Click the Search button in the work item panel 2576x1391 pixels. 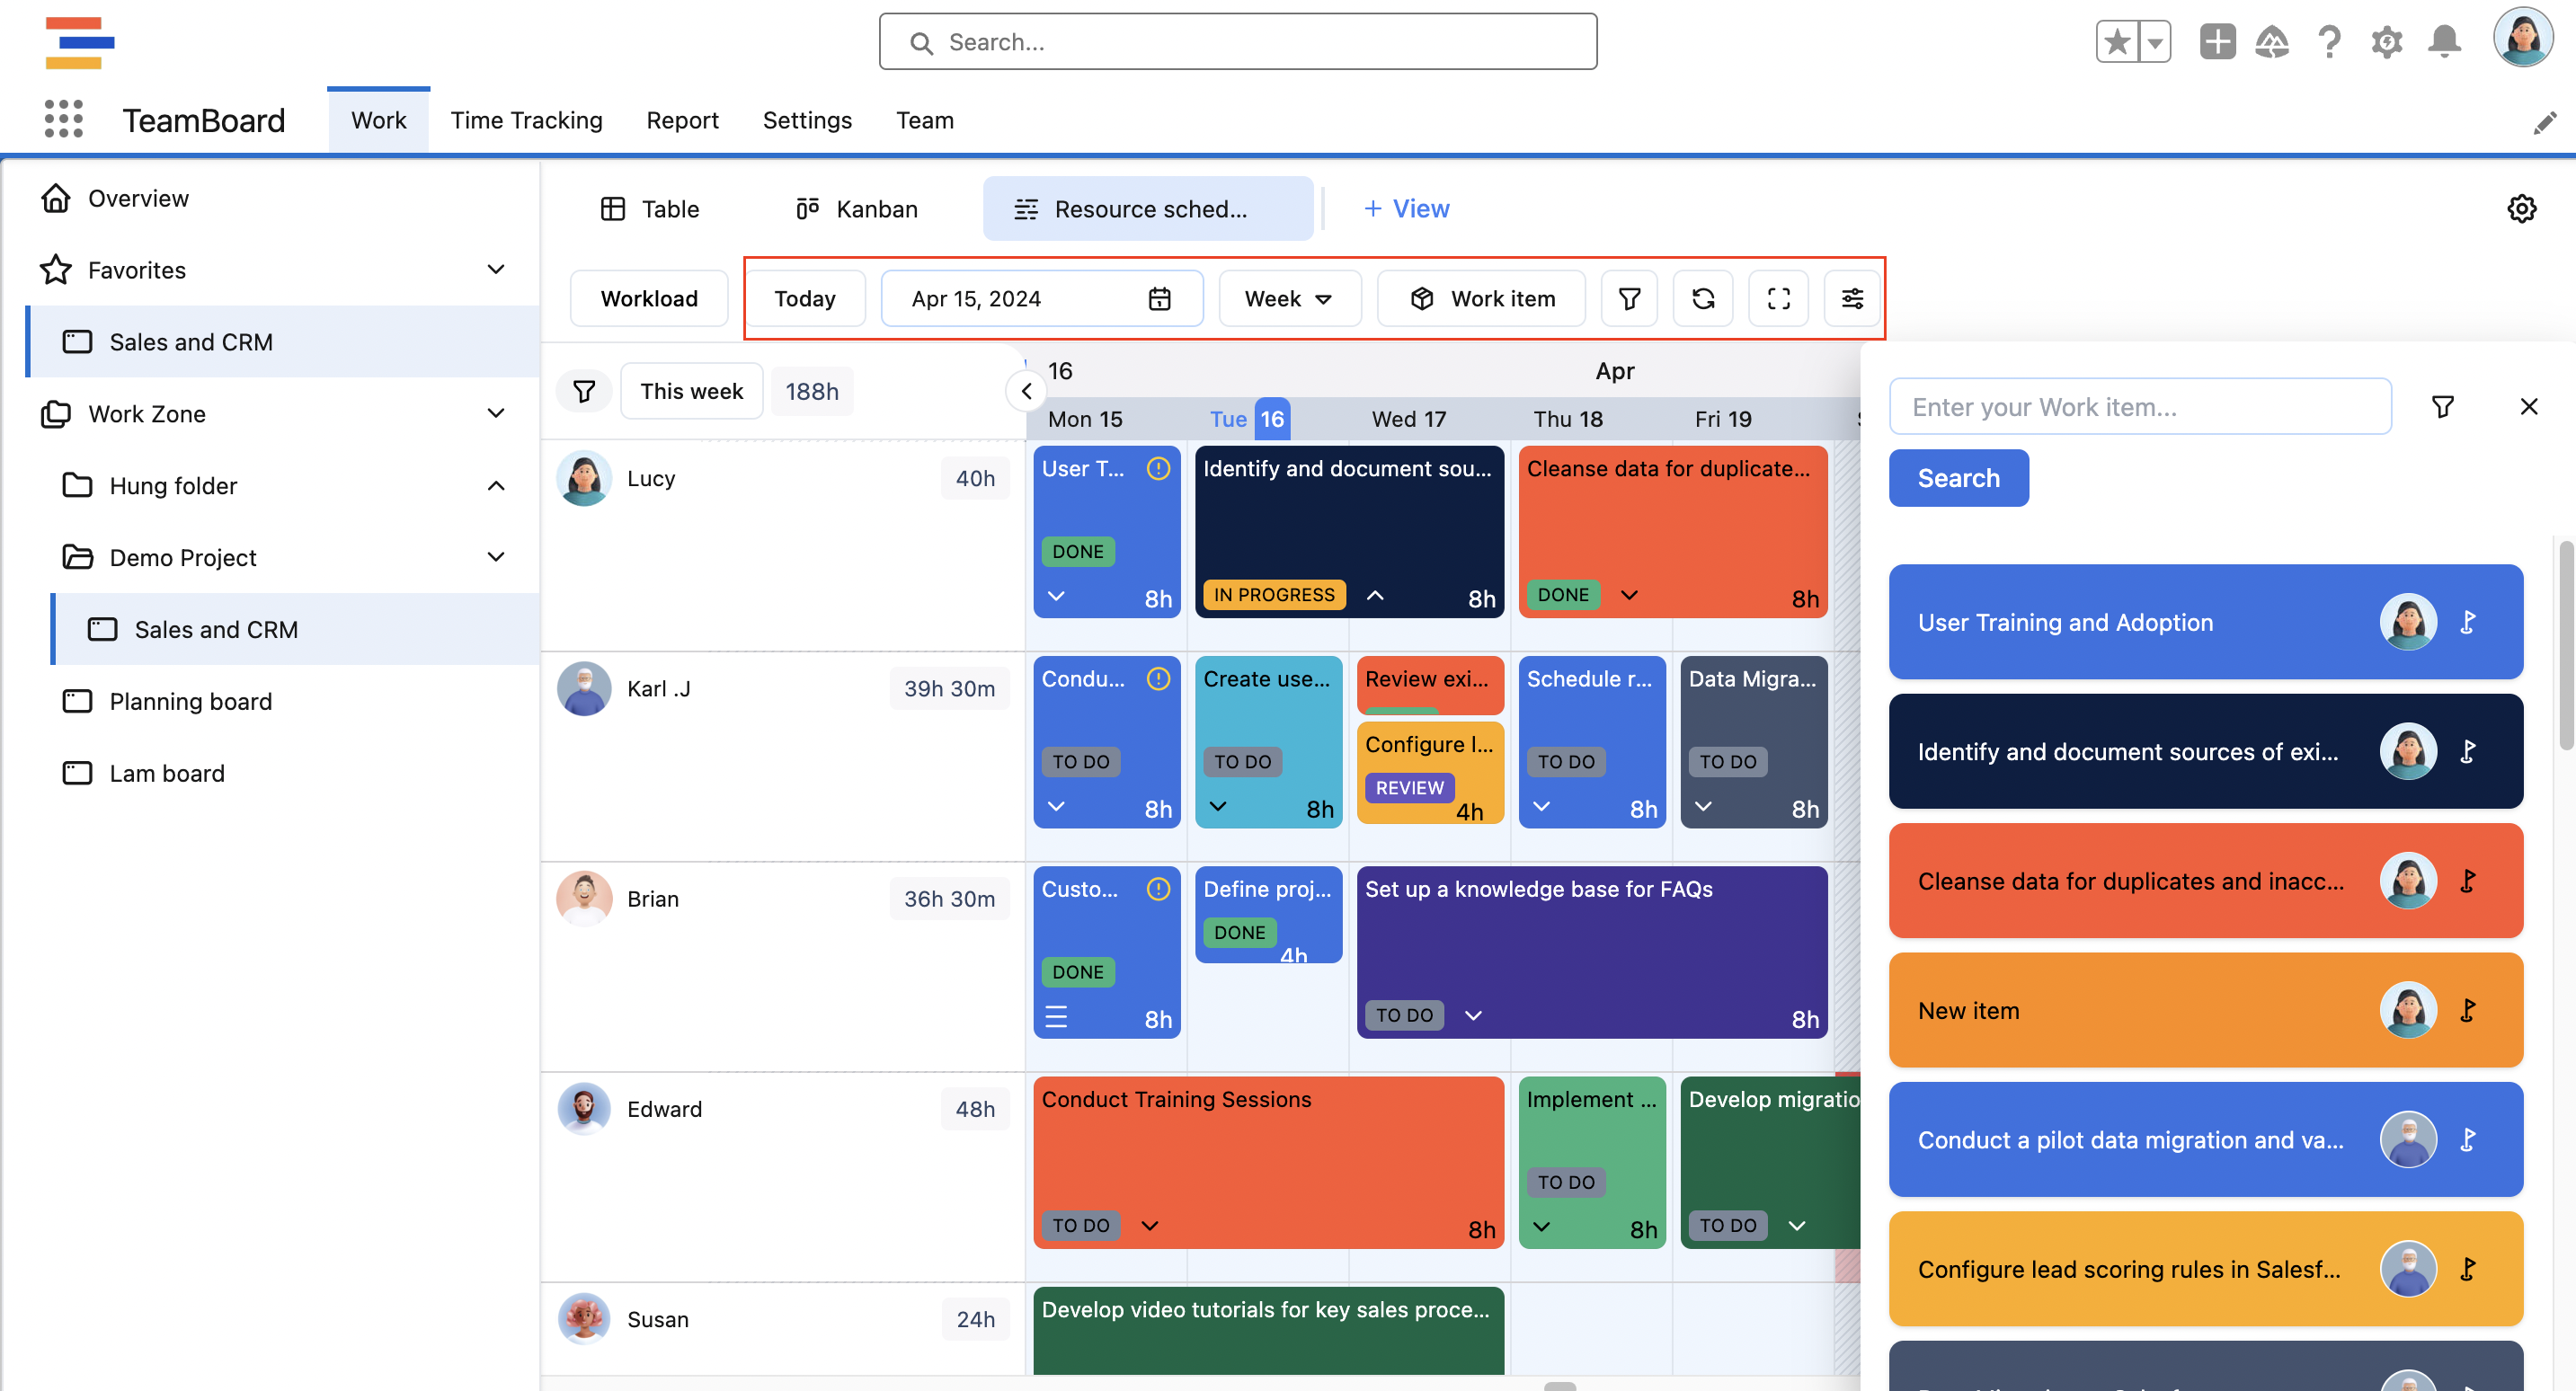tap(1957, 478)
